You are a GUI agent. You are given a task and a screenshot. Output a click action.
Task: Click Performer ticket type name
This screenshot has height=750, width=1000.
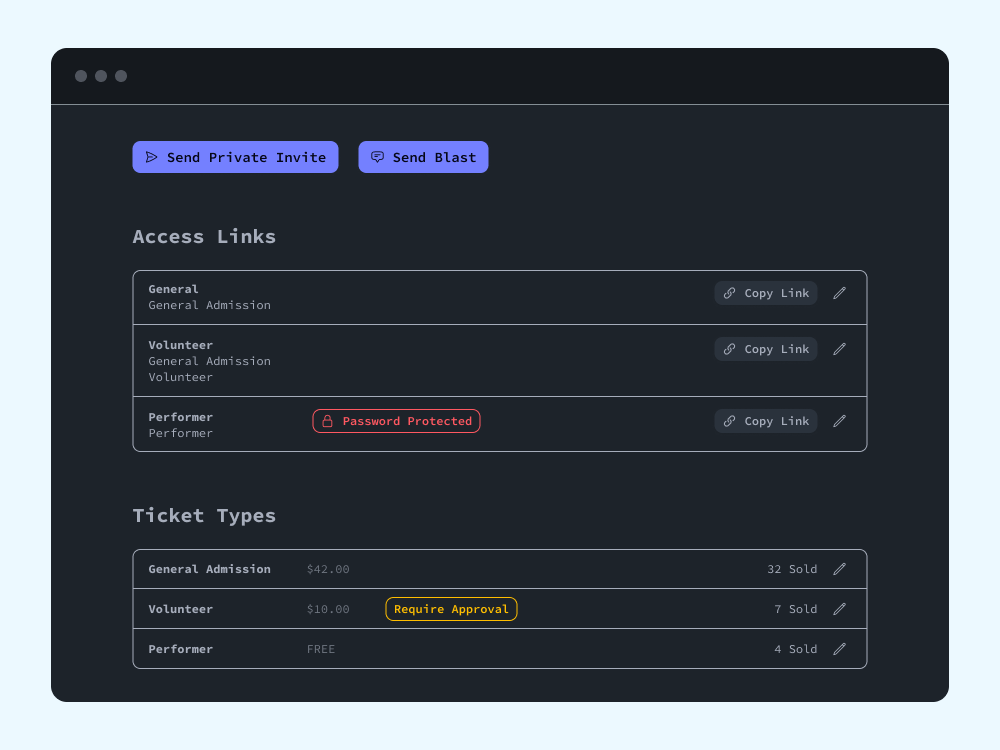180,649
